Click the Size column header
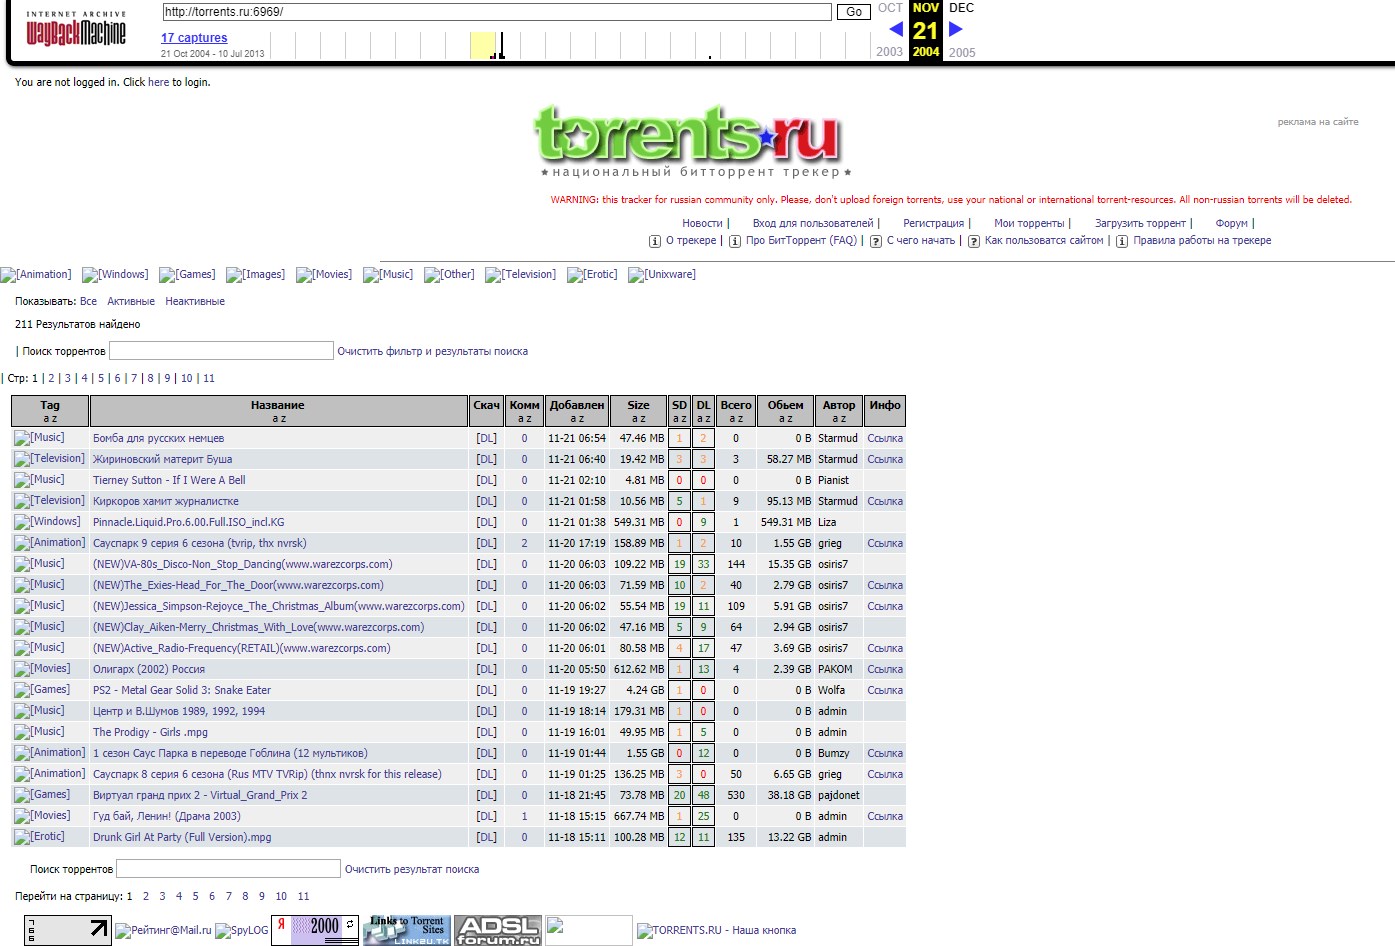The width and height of the screenshot is (1395, 946). 639,411
